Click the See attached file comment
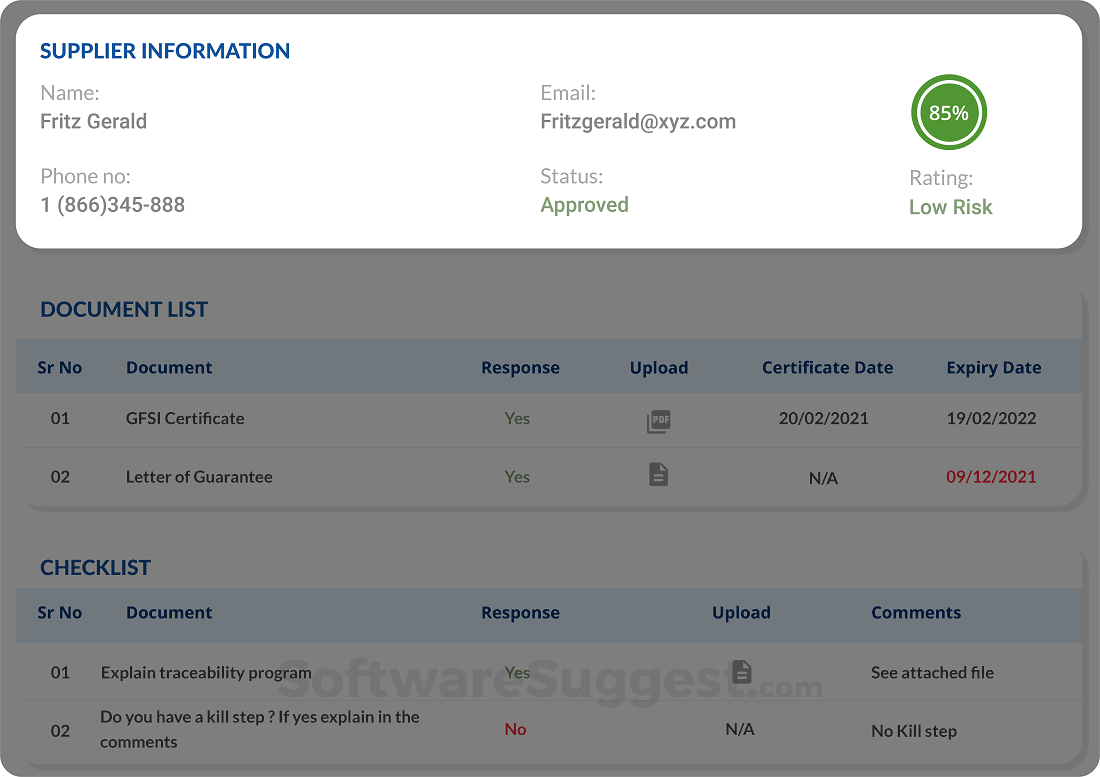This screenshot has height=777, width=1100. point(932,672)
